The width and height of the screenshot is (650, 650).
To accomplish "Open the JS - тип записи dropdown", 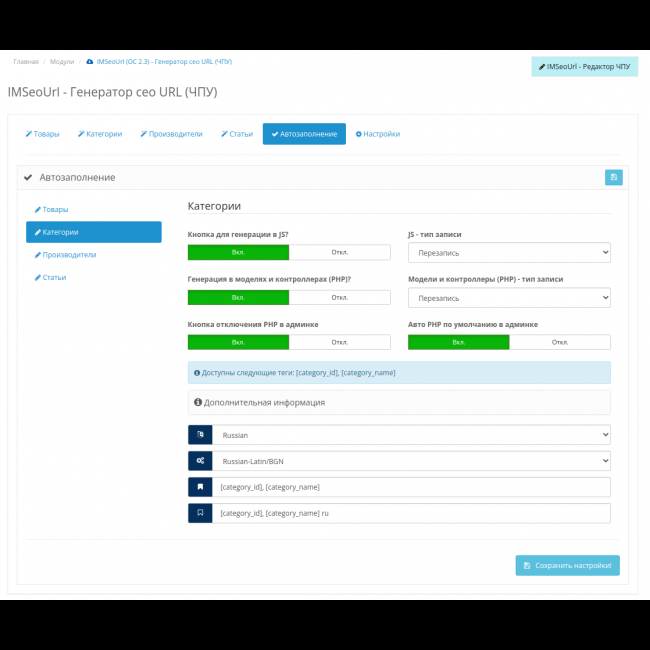I will (x=509, y=253).
